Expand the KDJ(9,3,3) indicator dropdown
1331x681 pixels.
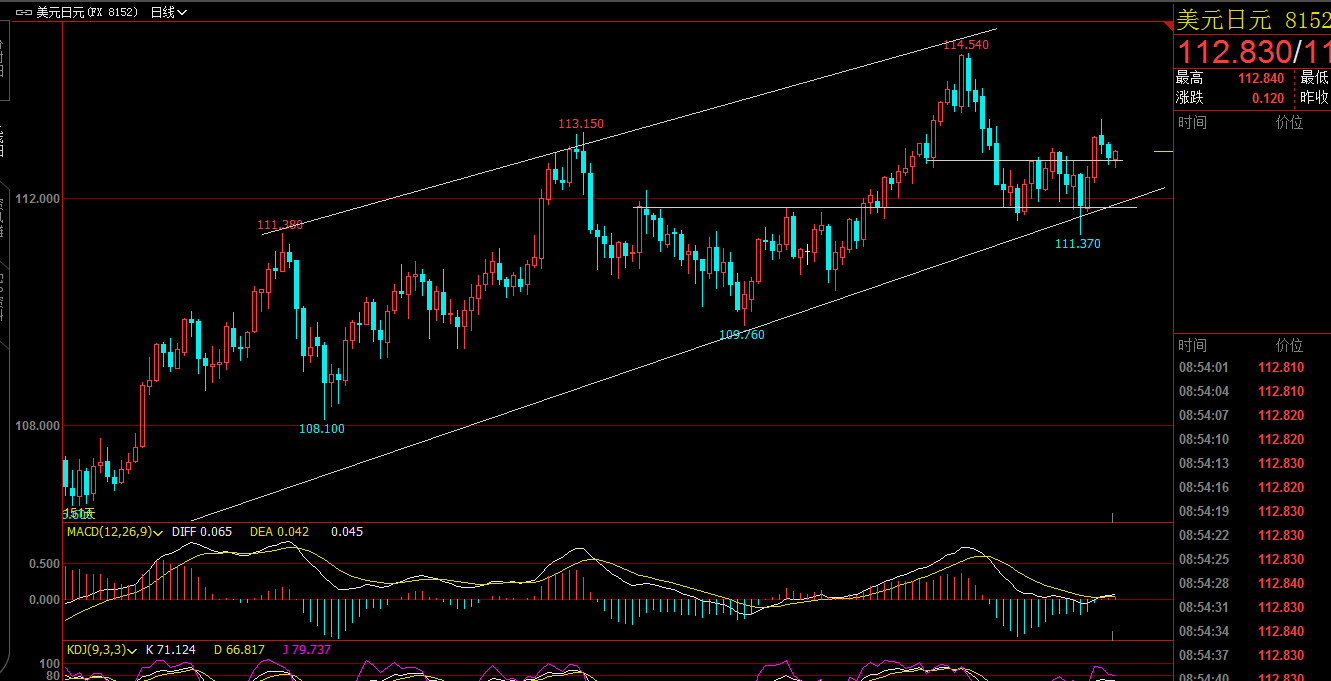pos(131,650)
